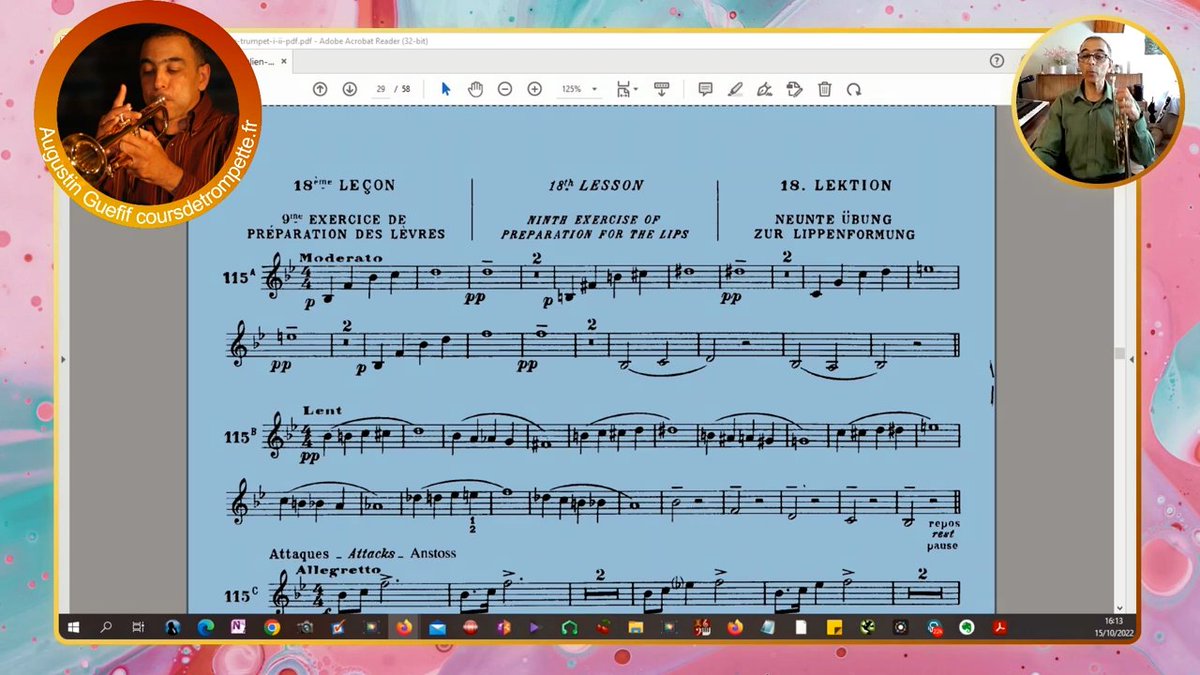Select the sign pen tool
Screen dimensions: 1200x675
[765, 89]
